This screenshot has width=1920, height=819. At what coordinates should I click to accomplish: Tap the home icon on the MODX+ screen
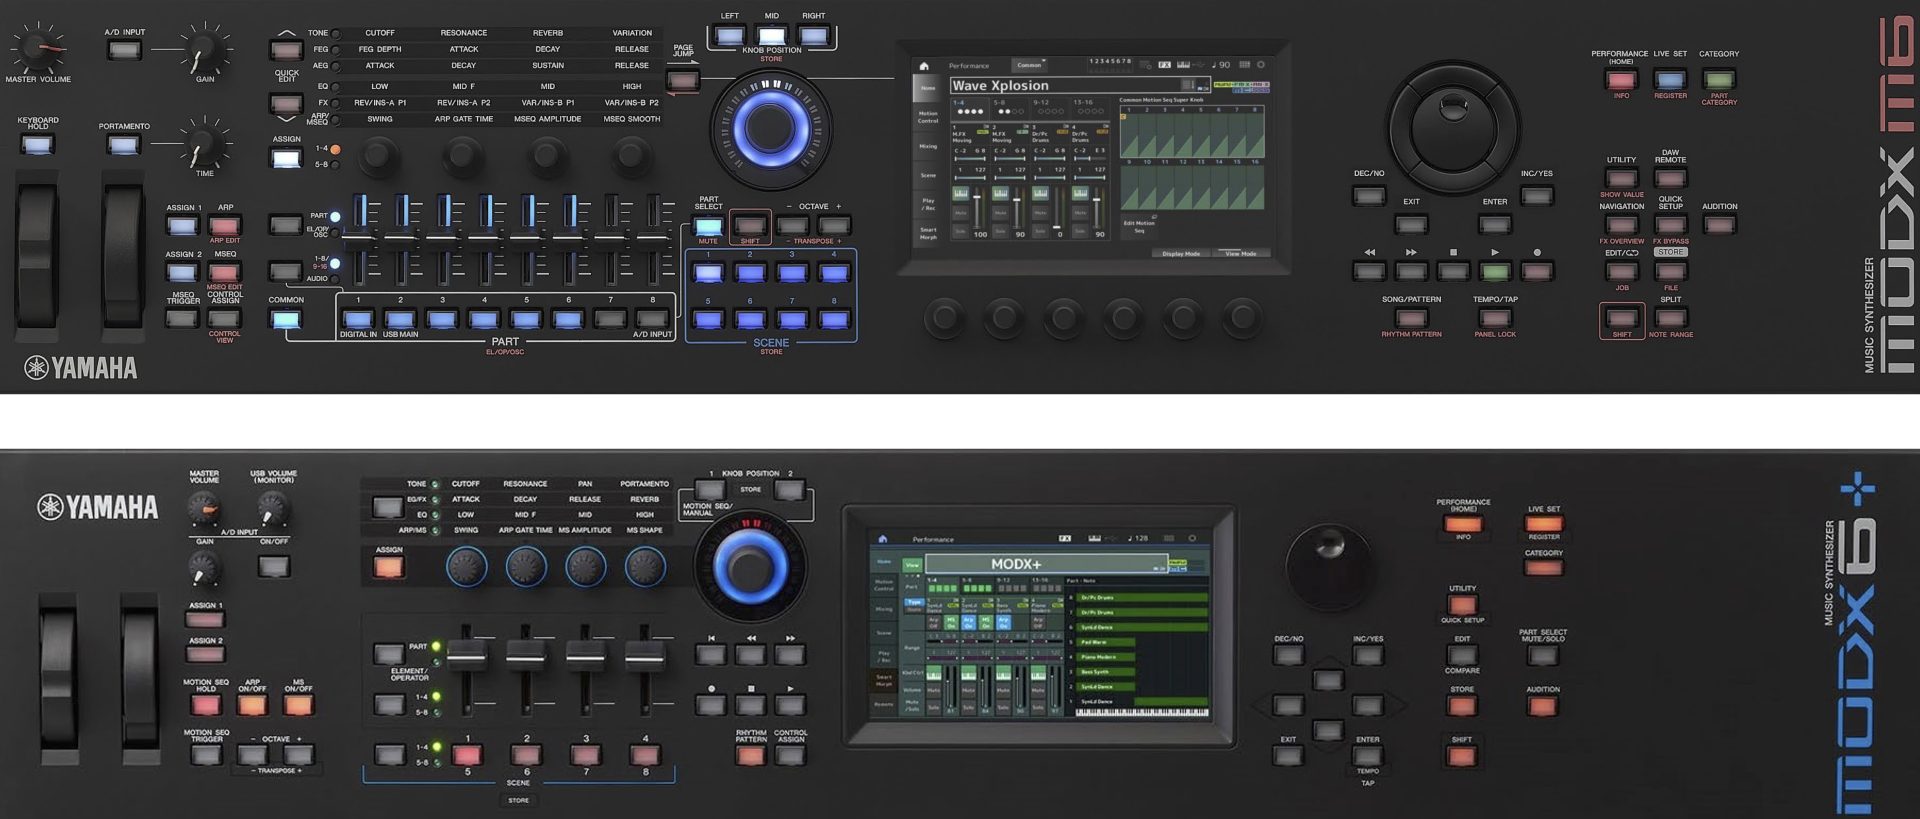click(882, 539)
